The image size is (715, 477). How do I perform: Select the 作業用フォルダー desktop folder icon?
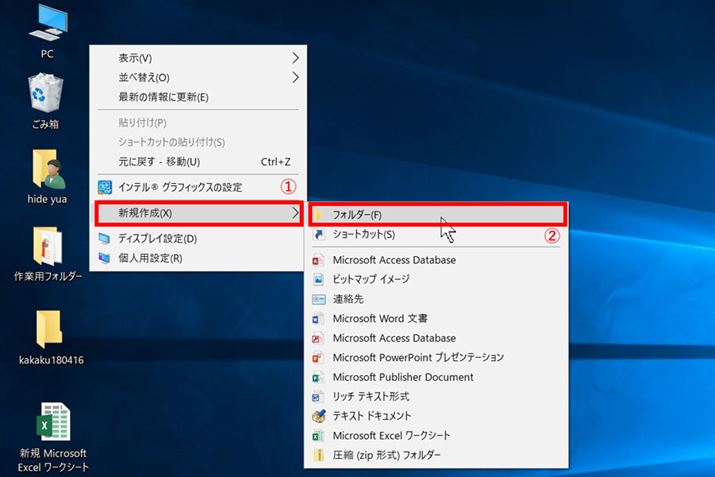[47, 247]
